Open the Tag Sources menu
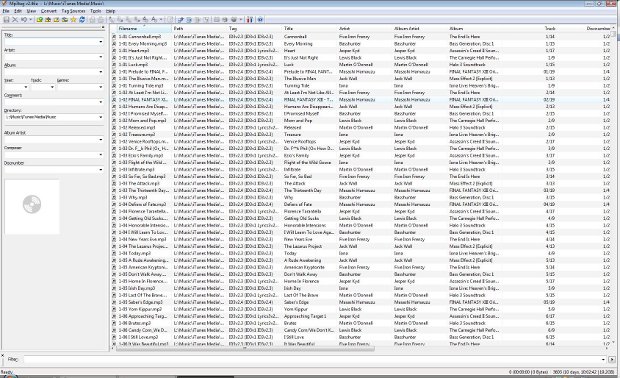The height and width of the screenshot is (378, 620). (73, 11)
